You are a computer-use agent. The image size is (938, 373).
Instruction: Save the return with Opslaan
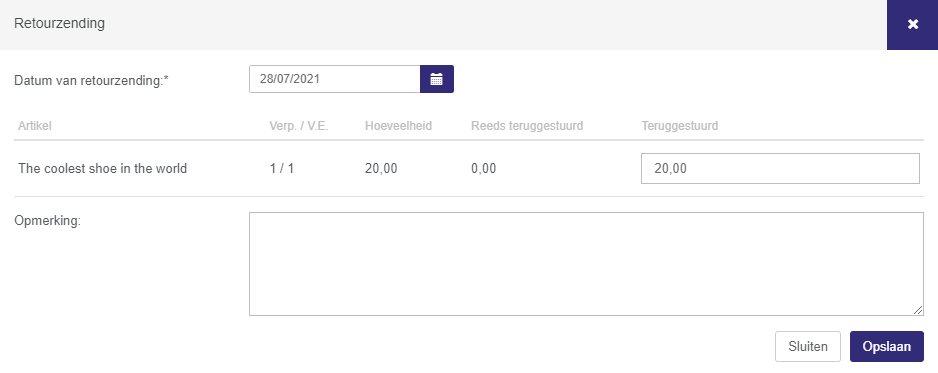click(887, 347)
